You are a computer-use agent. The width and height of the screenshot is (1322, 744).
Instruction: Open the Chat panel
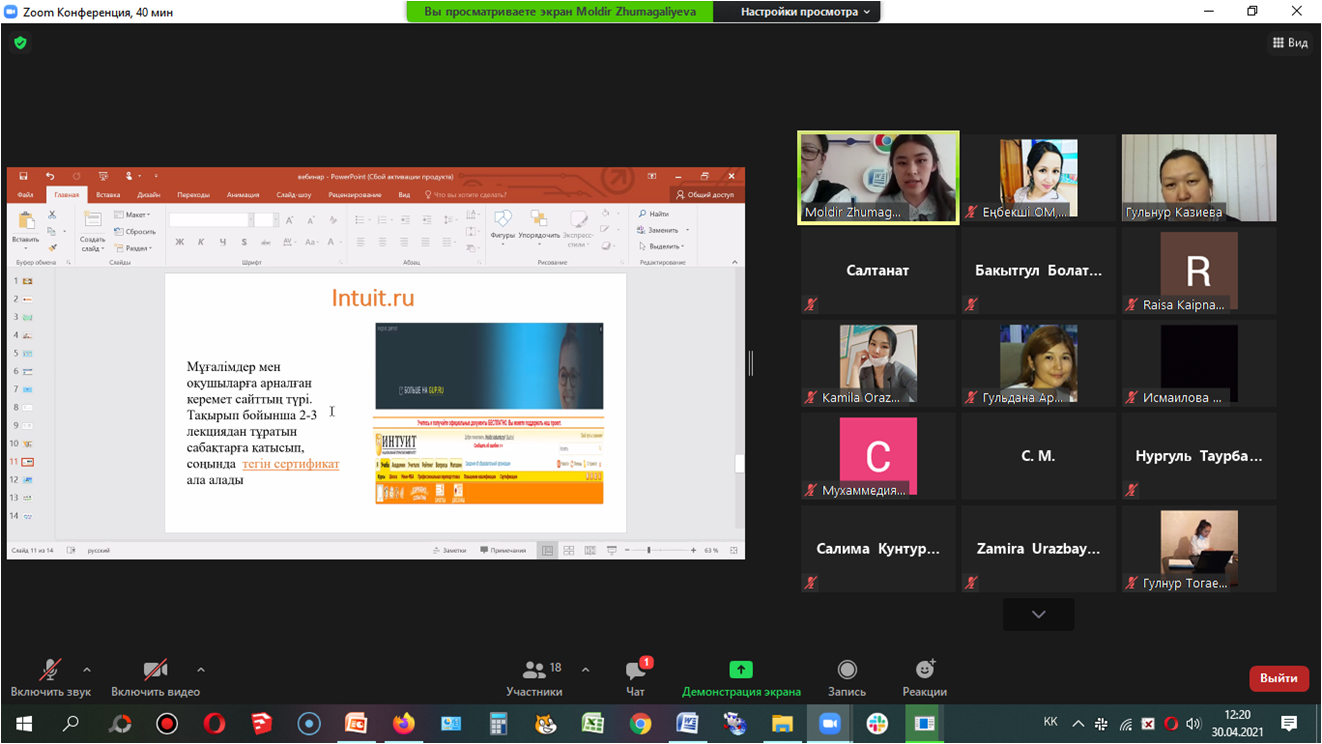pos(636,677)
